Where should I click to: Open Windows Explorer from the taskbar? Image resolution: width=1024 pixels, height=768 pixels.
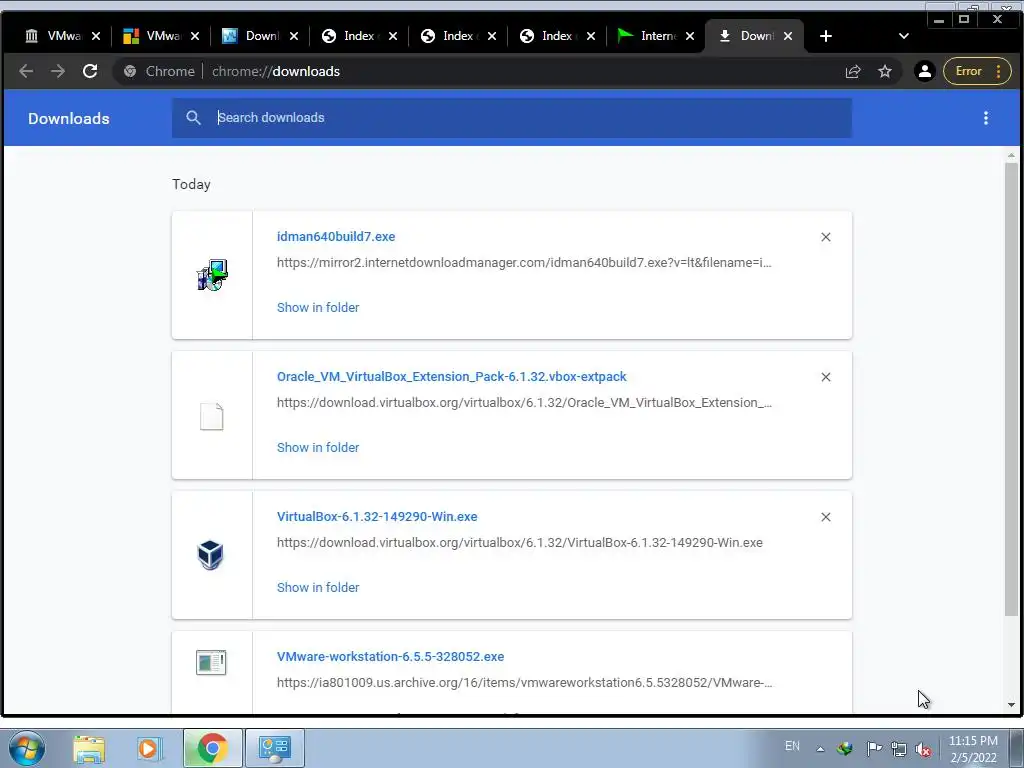89,748
